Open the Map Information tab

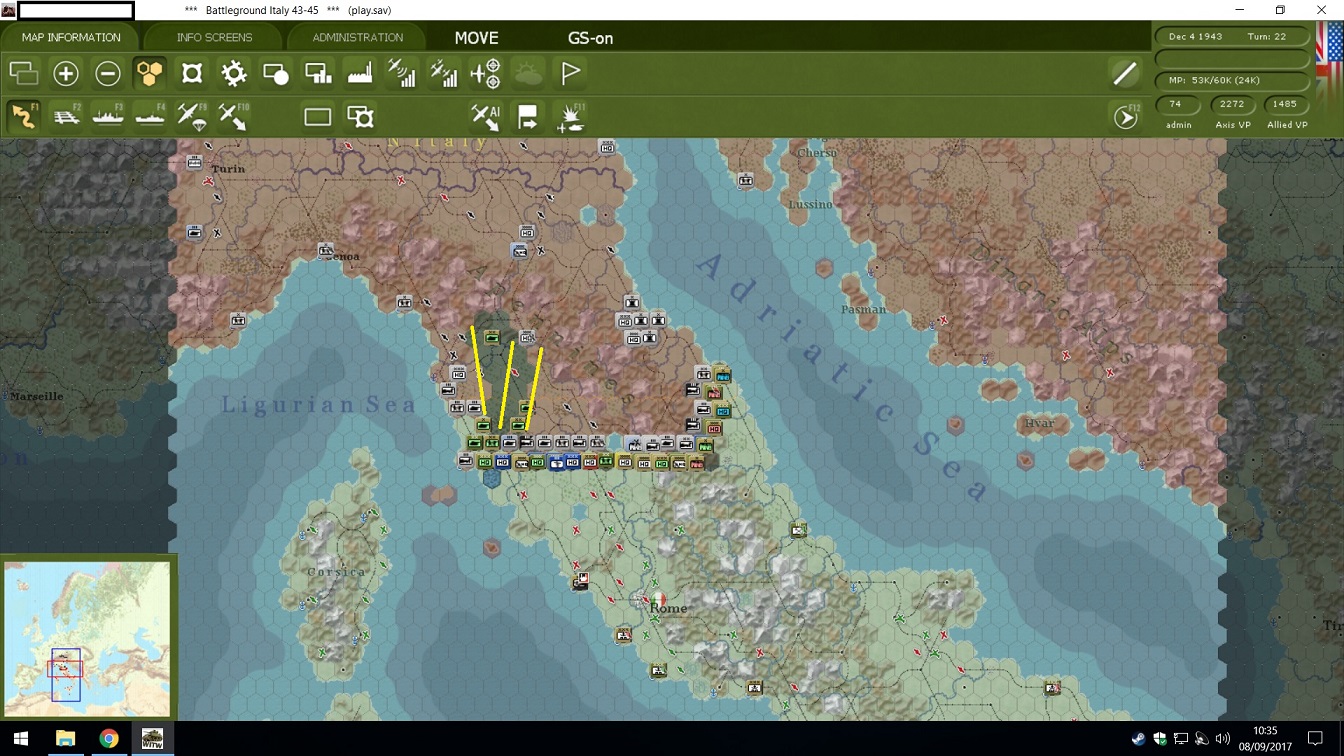[71, 37]
